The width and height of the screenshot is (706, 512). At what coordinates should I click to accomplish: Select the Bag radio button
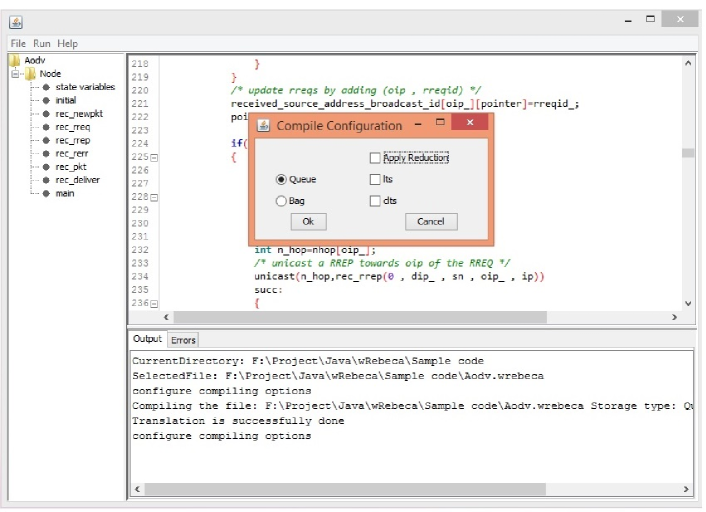click(282, 201)
